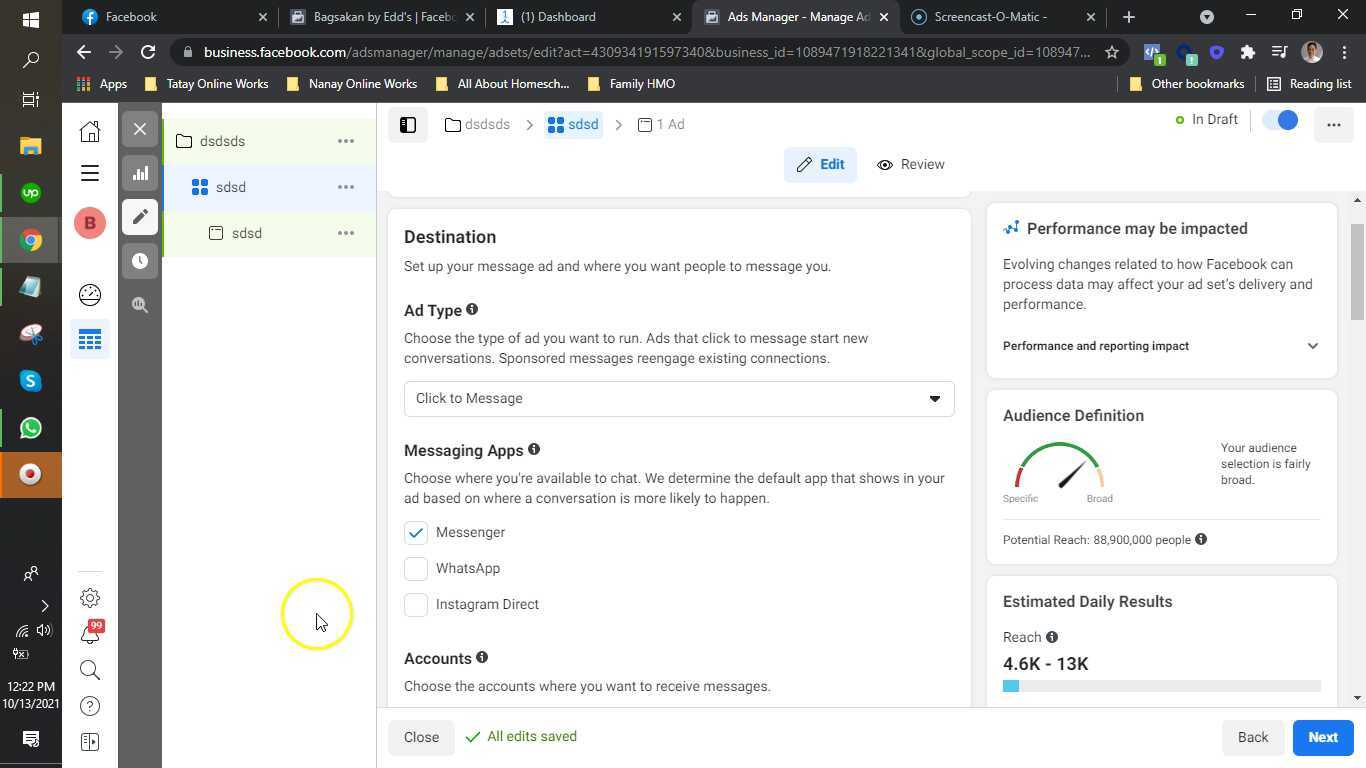Select the pencil edit mode icon
Image resolution: width=1366 pixels, height=768 pixels.
pyautogui.click(x=140, y=217)
